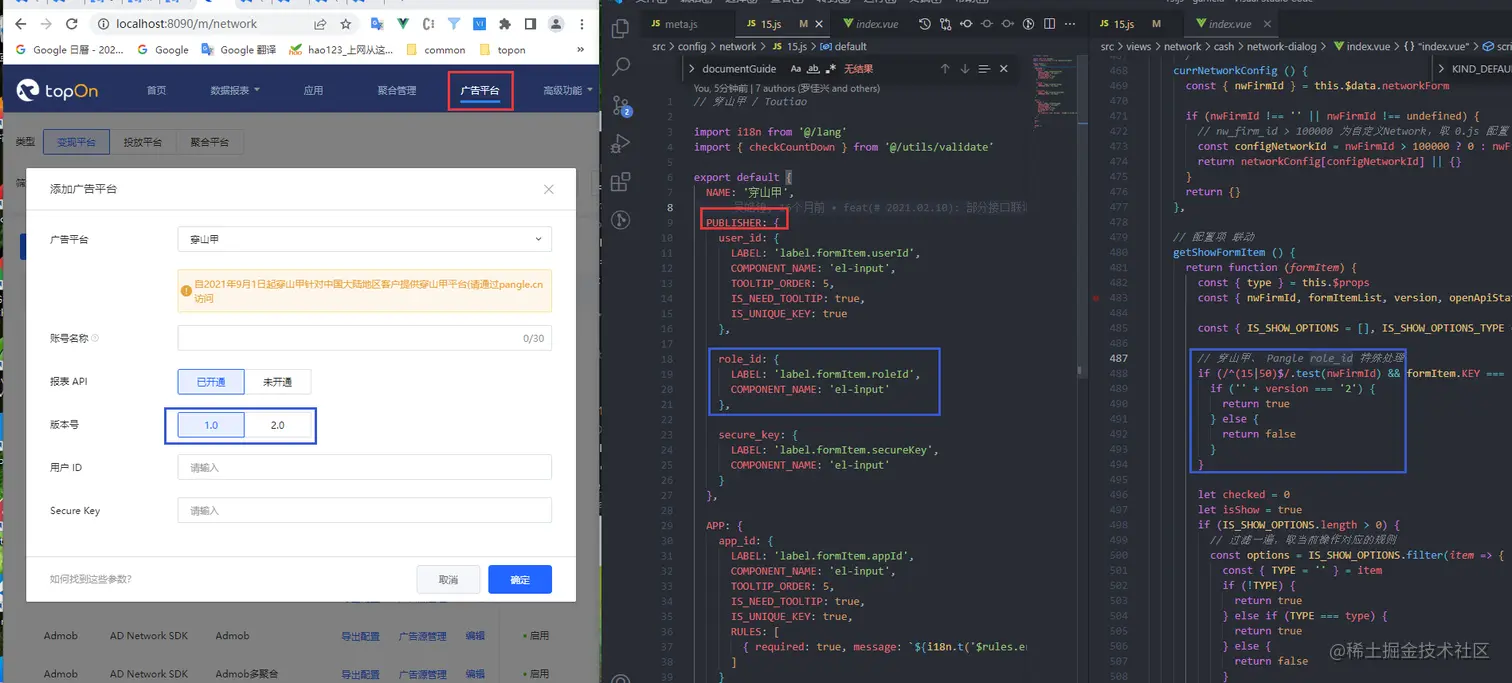The width and height of the screenshot is (1512, 683).
Task: Select 未开通 for 报表 API
Action: click(277, 381)
